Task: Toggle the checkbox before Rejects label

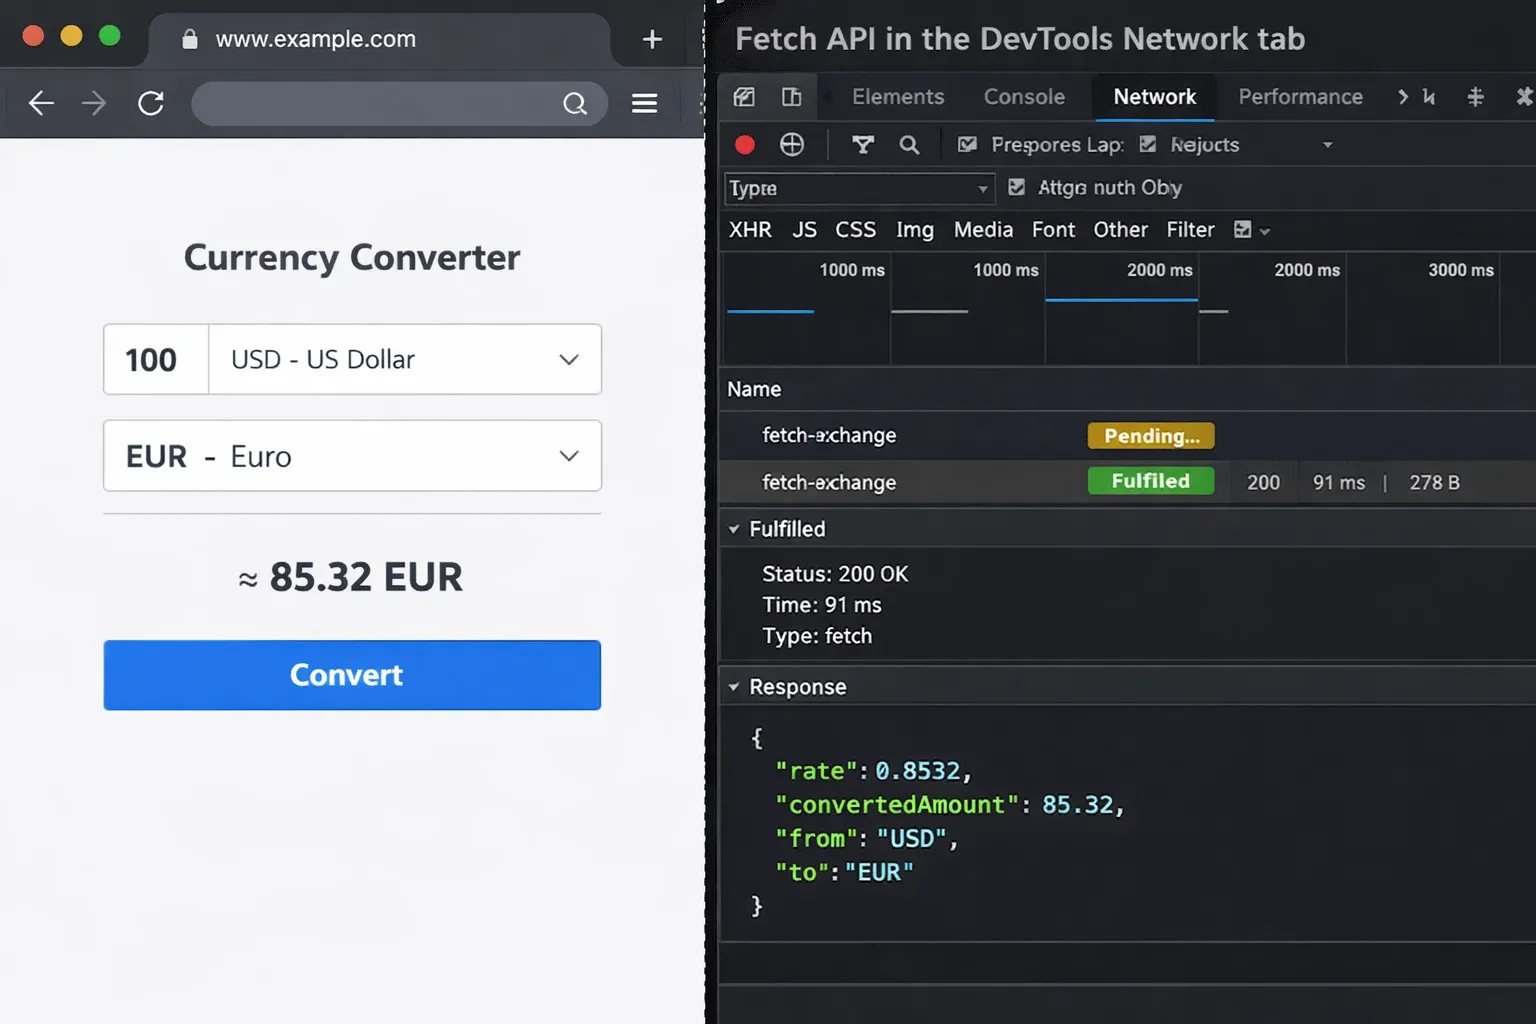Action: (1148, 145)
